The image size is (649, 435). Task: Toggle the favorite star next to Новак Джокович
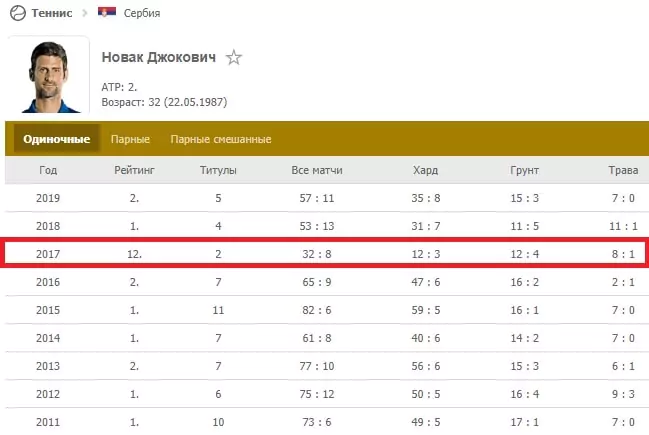[234, 58]
